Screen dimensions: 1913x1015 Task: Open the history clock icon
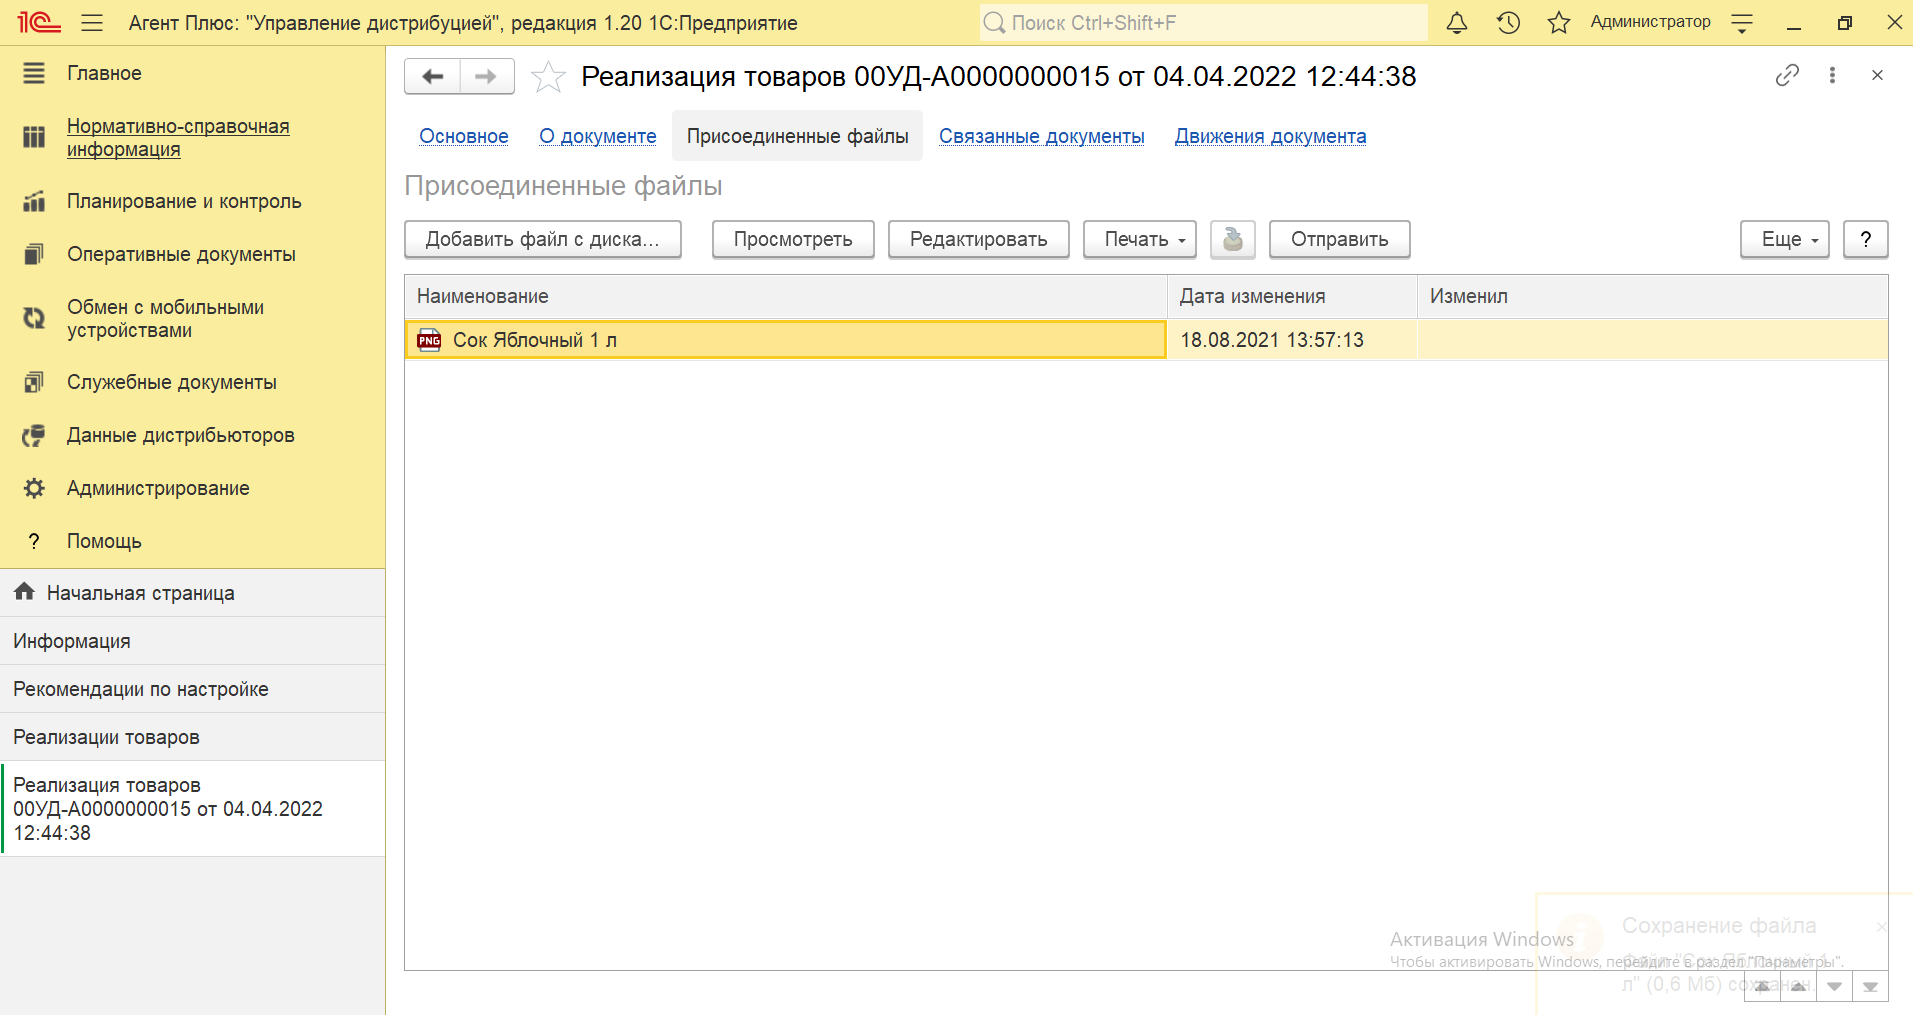point(1508,23)
